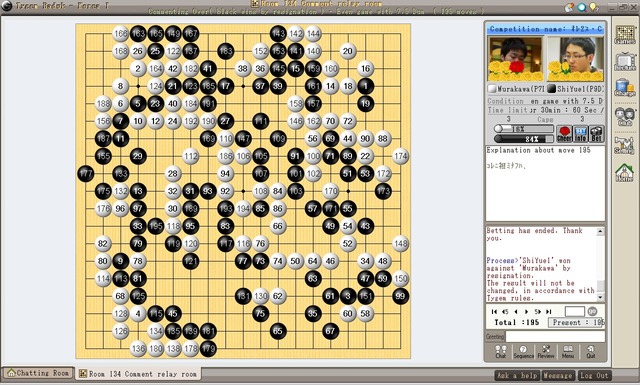Click the Condition game info row
The image size is (640, 385).
[545, 101]
